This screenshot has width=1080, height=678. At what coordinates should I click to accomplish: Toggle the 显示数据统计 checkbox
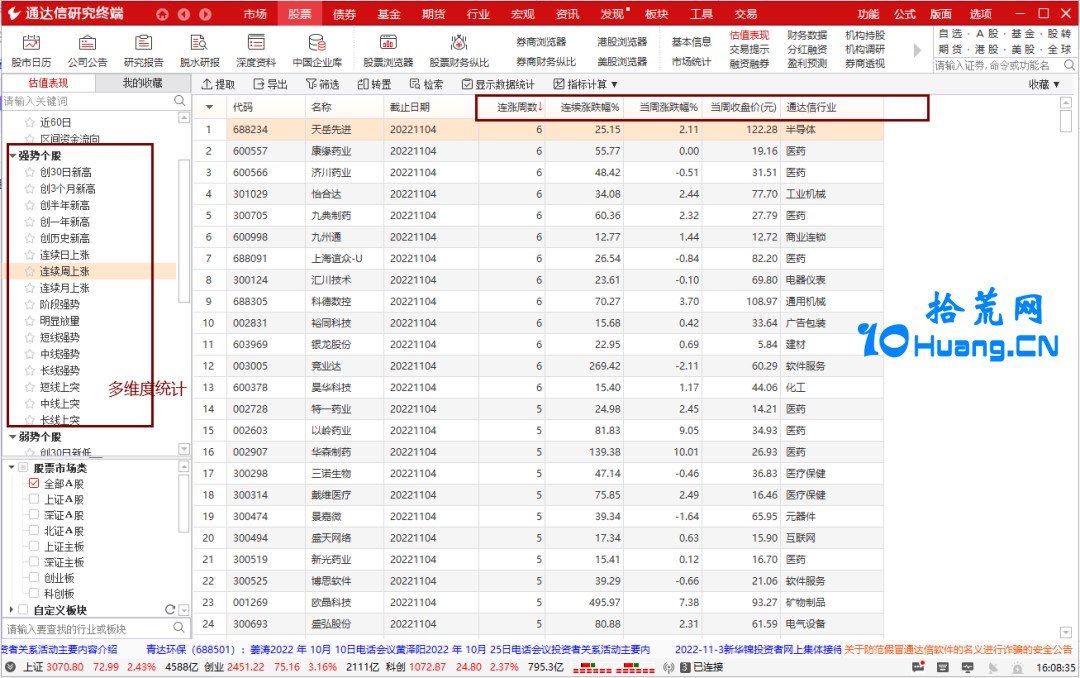point(467,84)
